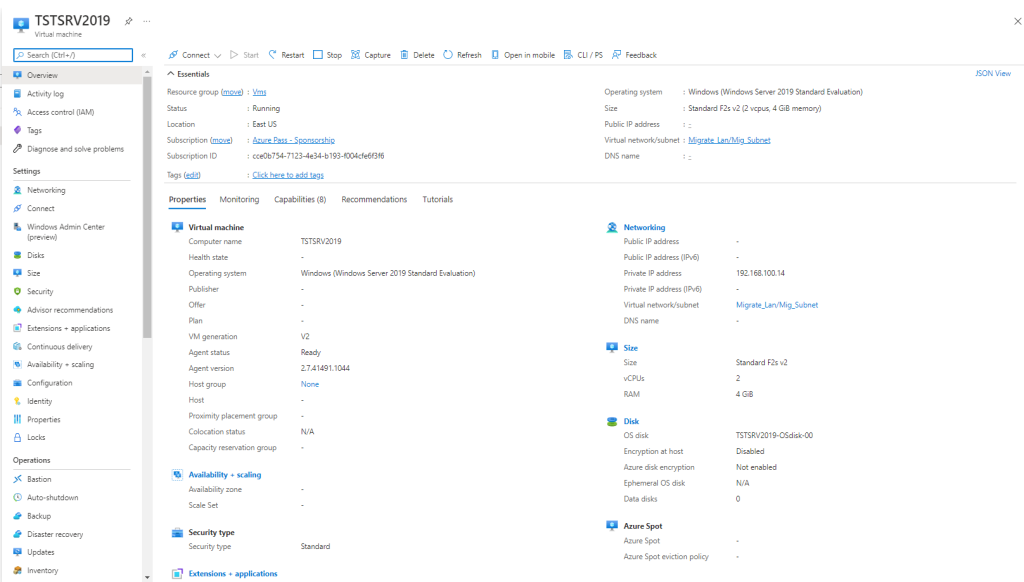Click the Feedback toolbar button

pos(633,55)
